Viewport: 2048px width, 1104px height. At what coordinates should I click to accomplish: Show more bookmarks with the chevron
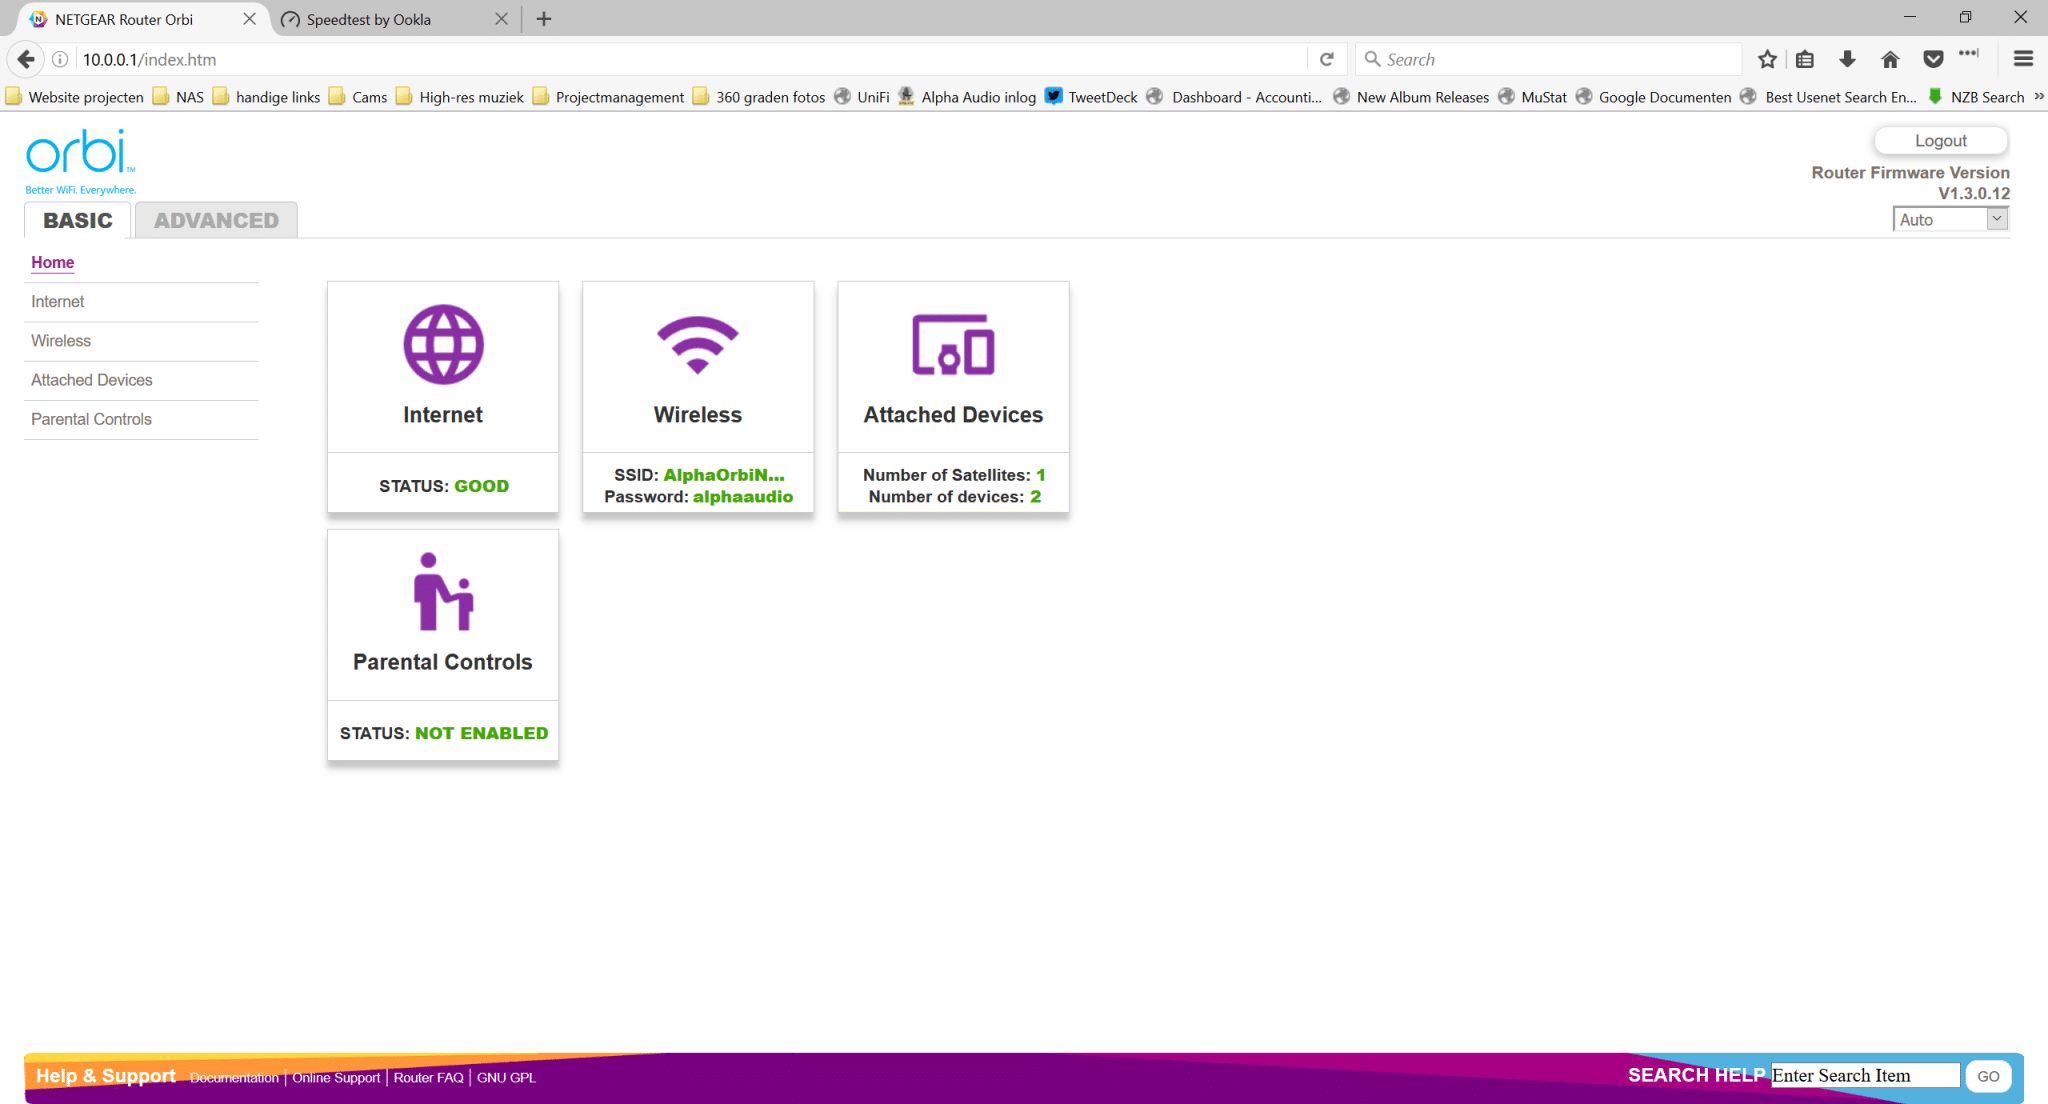2039,96
